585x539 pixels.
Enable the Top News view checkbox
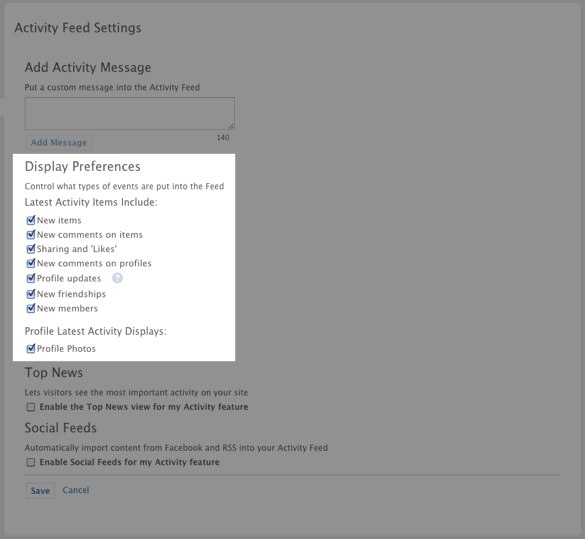click(x=31, y=407)
